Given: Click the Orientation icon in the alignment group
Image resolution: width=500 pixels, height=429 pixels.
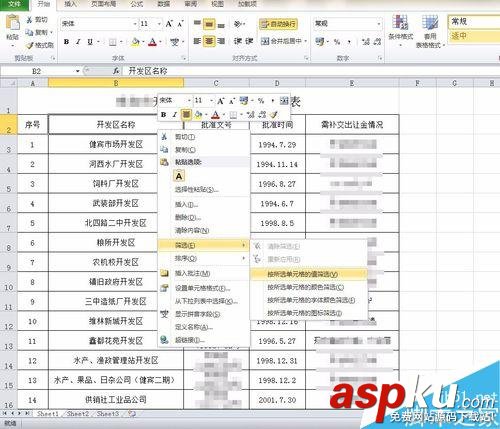Looking at the screenshot, I should [238, 24].
